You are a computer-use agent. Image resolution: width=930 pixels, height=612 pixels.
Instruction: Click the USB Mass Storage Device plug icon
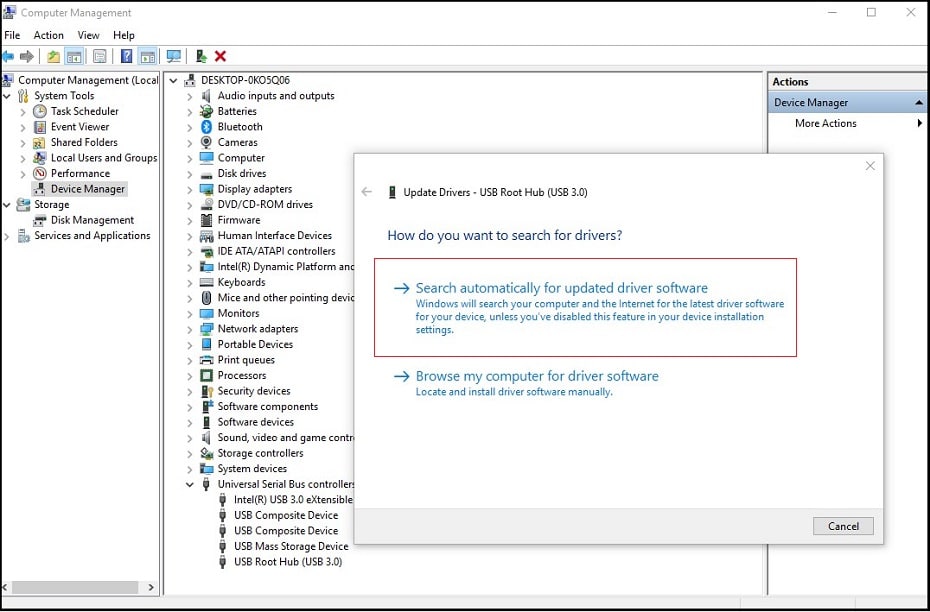[222, 546]
